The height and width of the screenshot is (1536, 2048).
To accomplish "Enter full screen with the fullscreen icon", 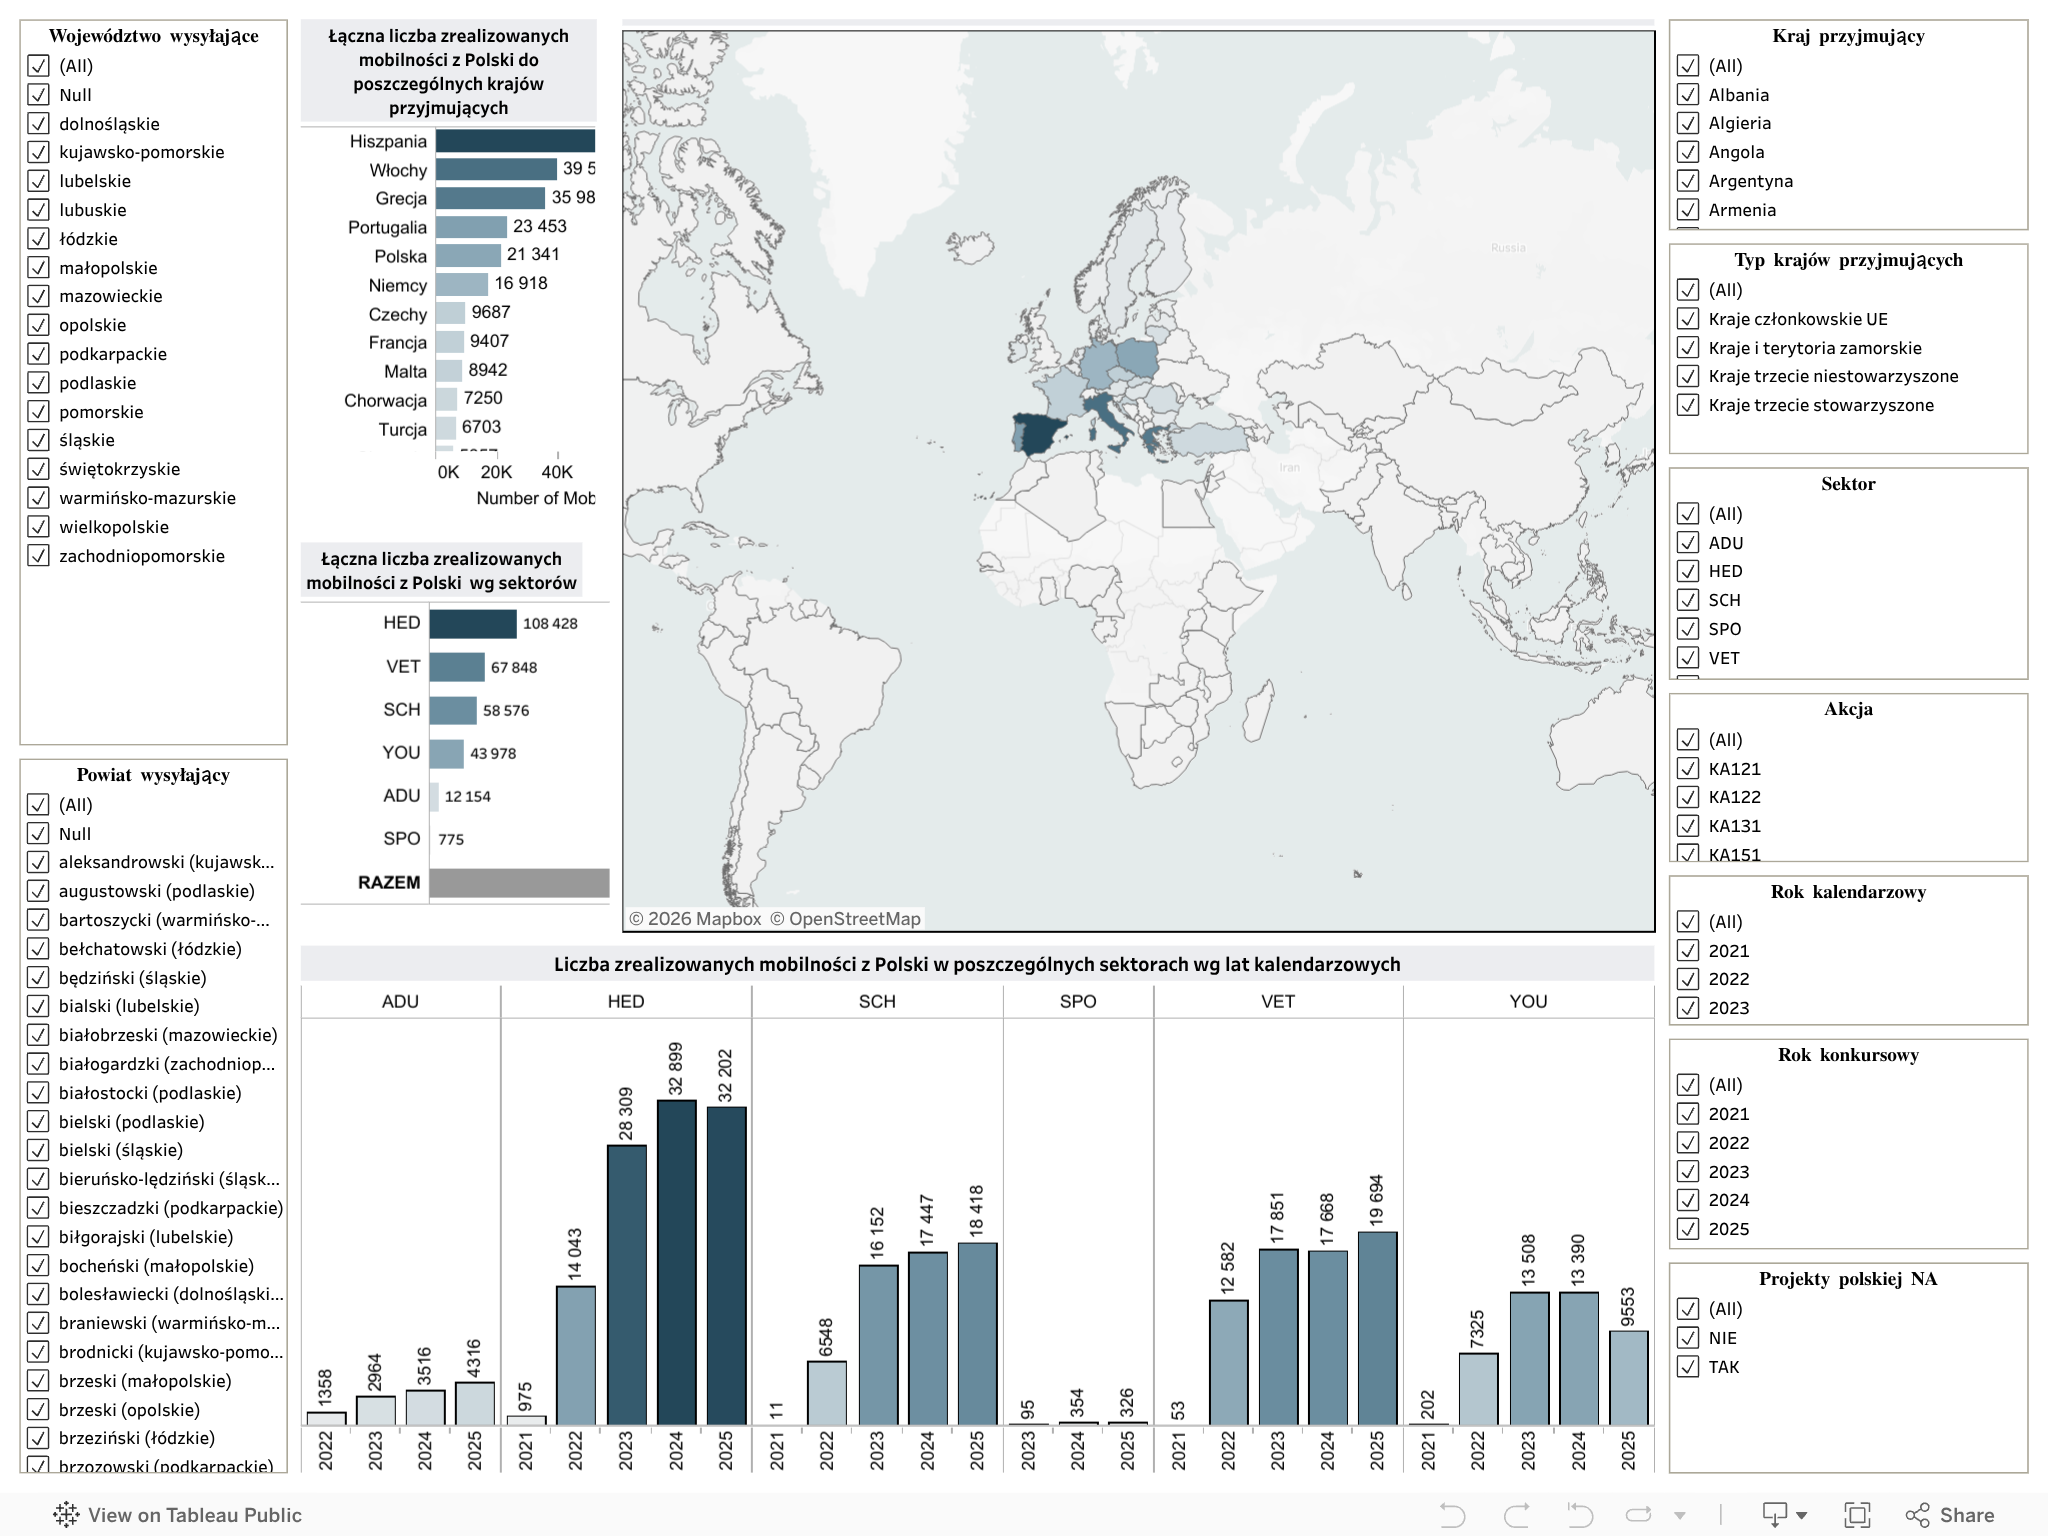I will coord(1857,1515).
